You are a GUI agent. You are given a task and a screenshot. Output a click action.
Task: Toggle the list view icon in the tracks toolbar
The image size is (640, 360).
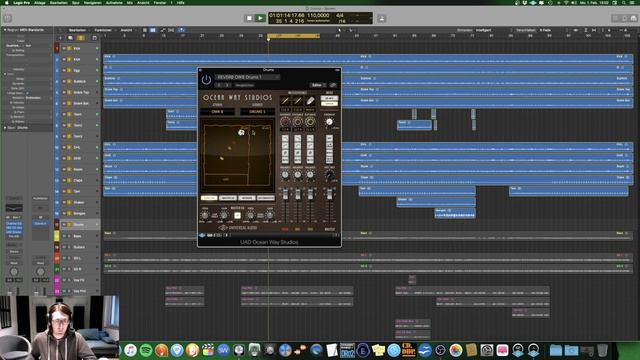(x=144, y=30)
